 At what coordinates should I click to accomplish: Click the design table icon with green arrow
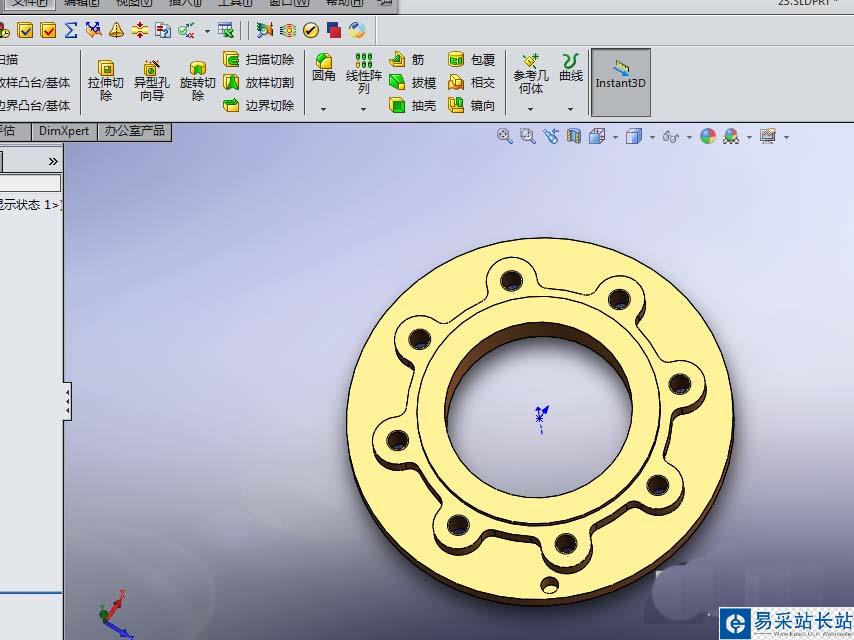point(225,30)
